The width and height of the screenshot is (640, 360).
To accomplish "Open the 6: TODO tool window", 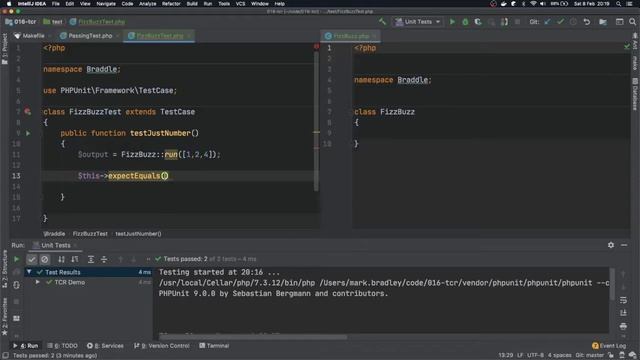I will [62, 346].
